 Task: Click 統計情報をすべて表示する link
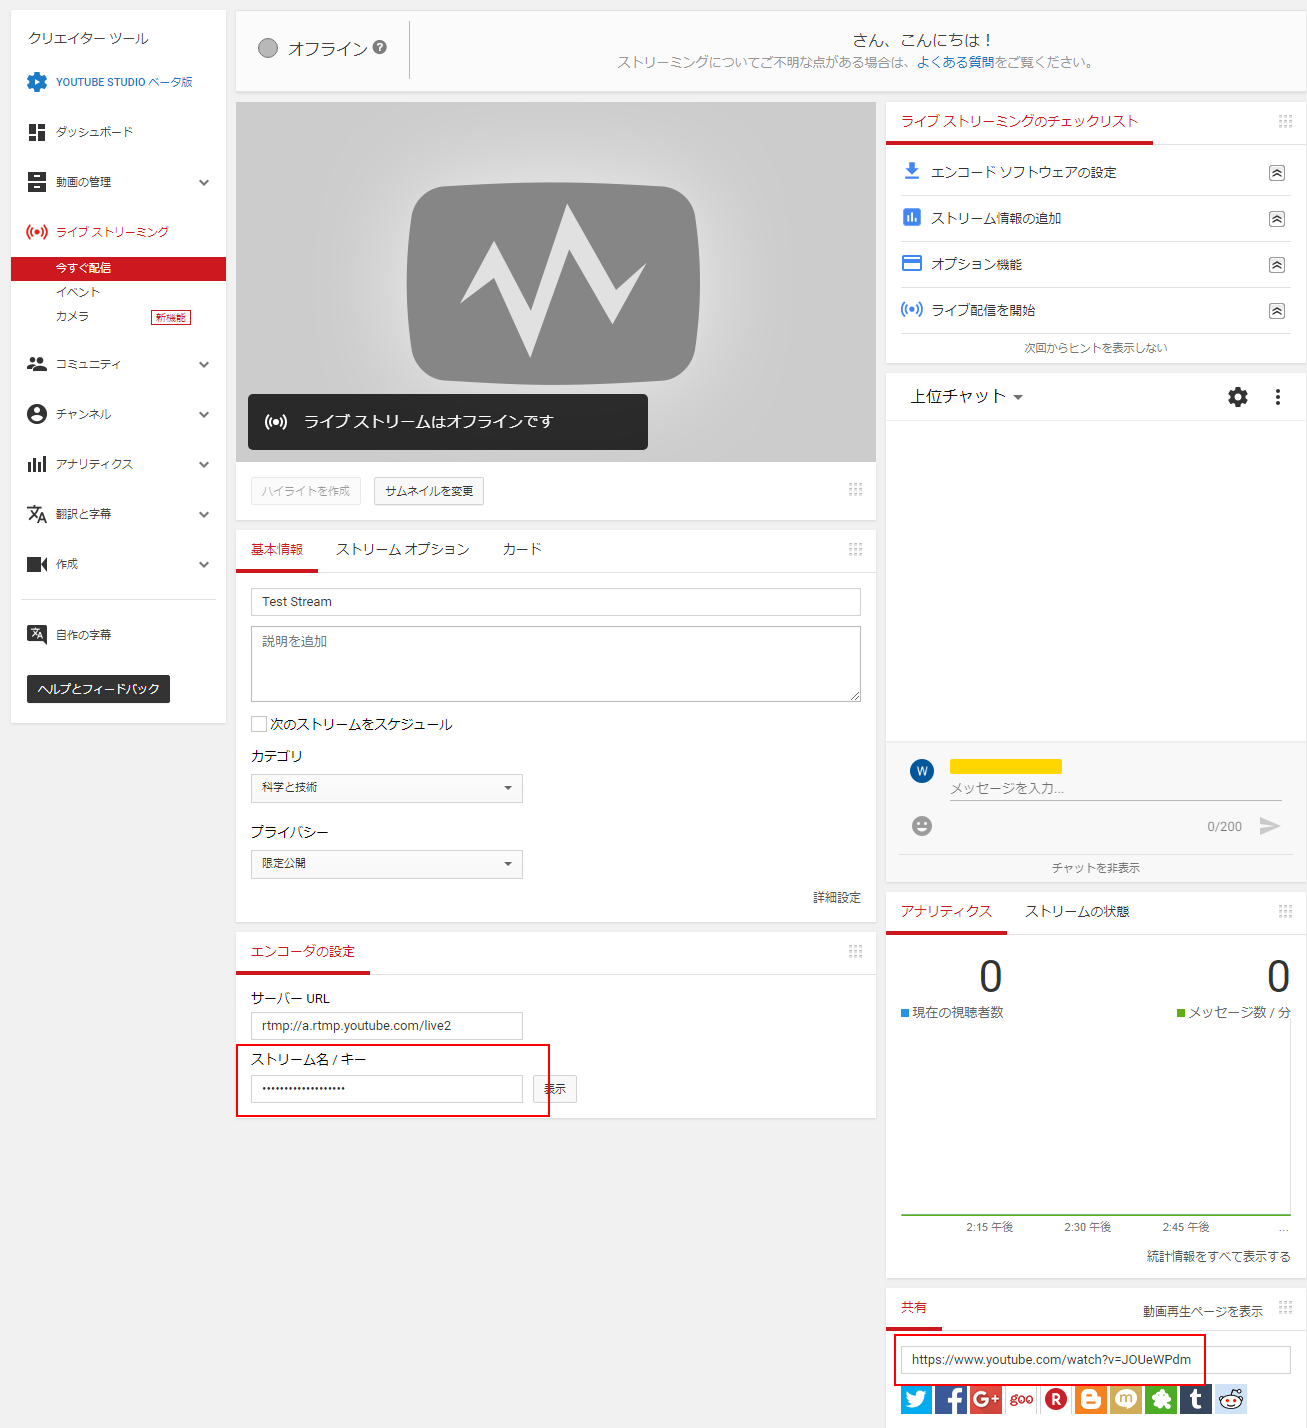pos(1219,1256)
